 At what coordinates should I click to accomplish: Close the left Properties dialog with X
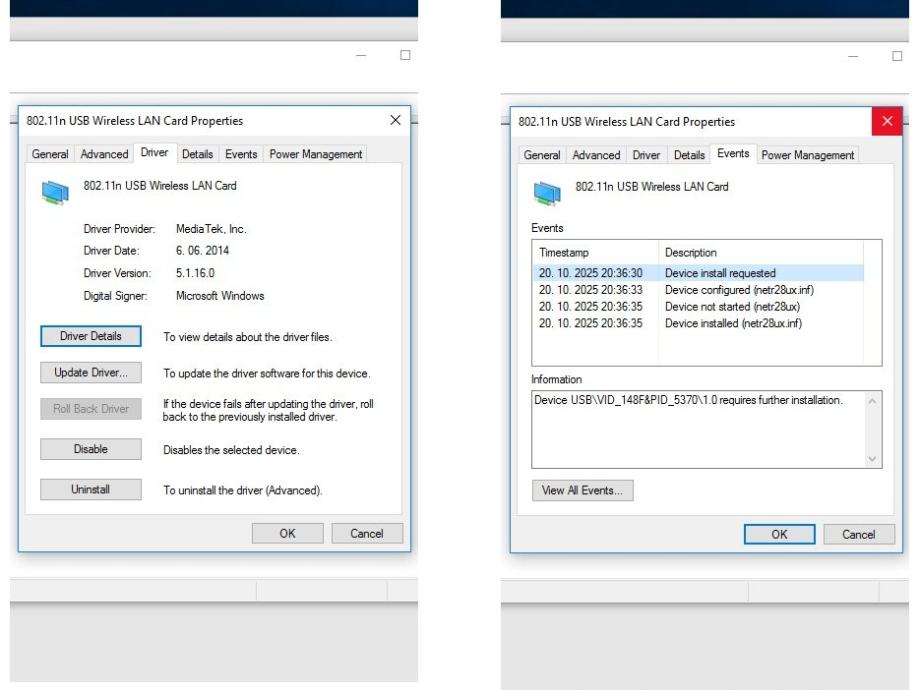[x=395, y=120]
